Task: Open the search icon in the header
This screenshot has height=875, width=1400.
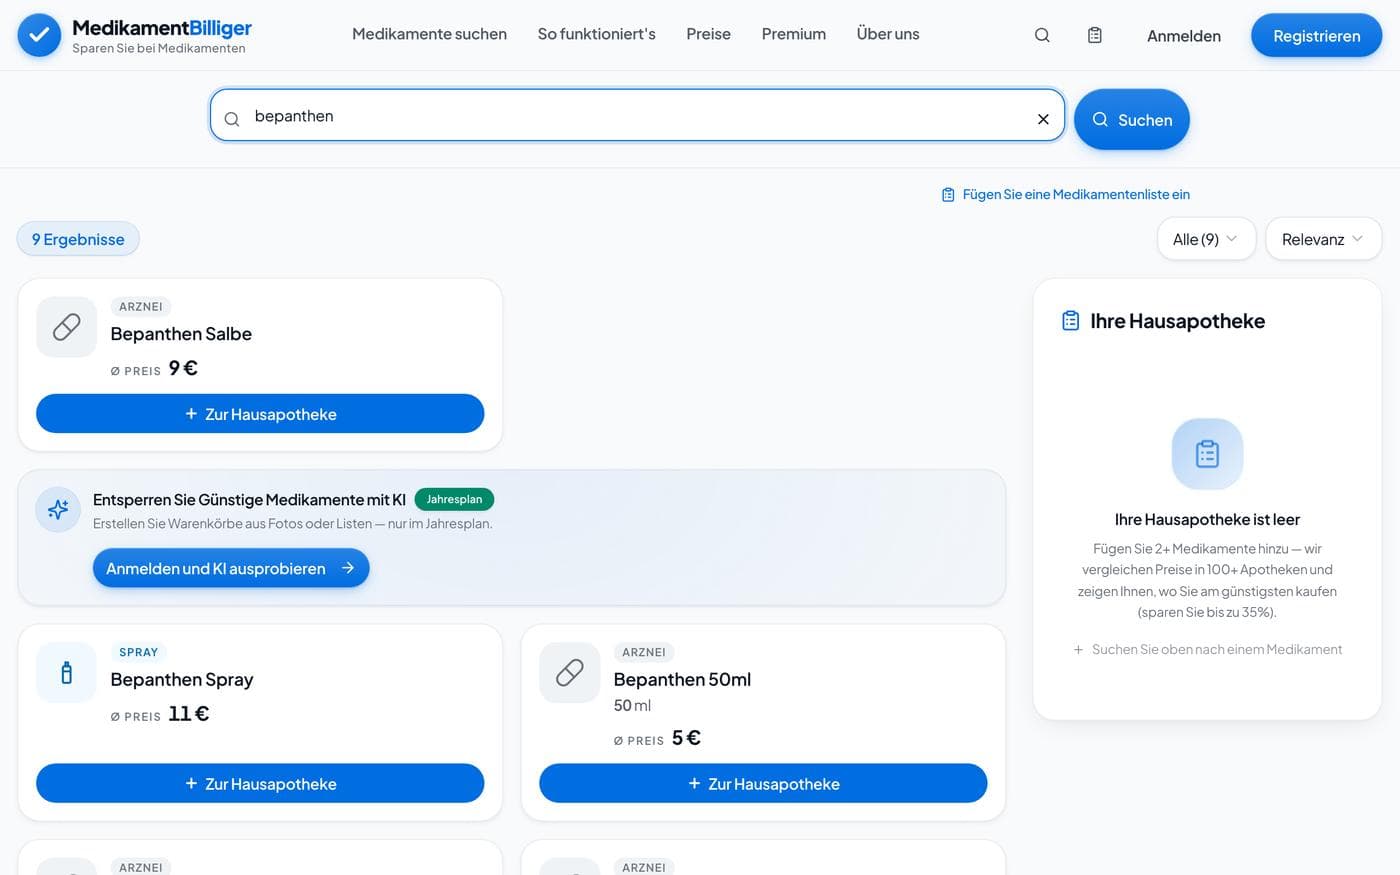Action: (x=1042, y=35)
